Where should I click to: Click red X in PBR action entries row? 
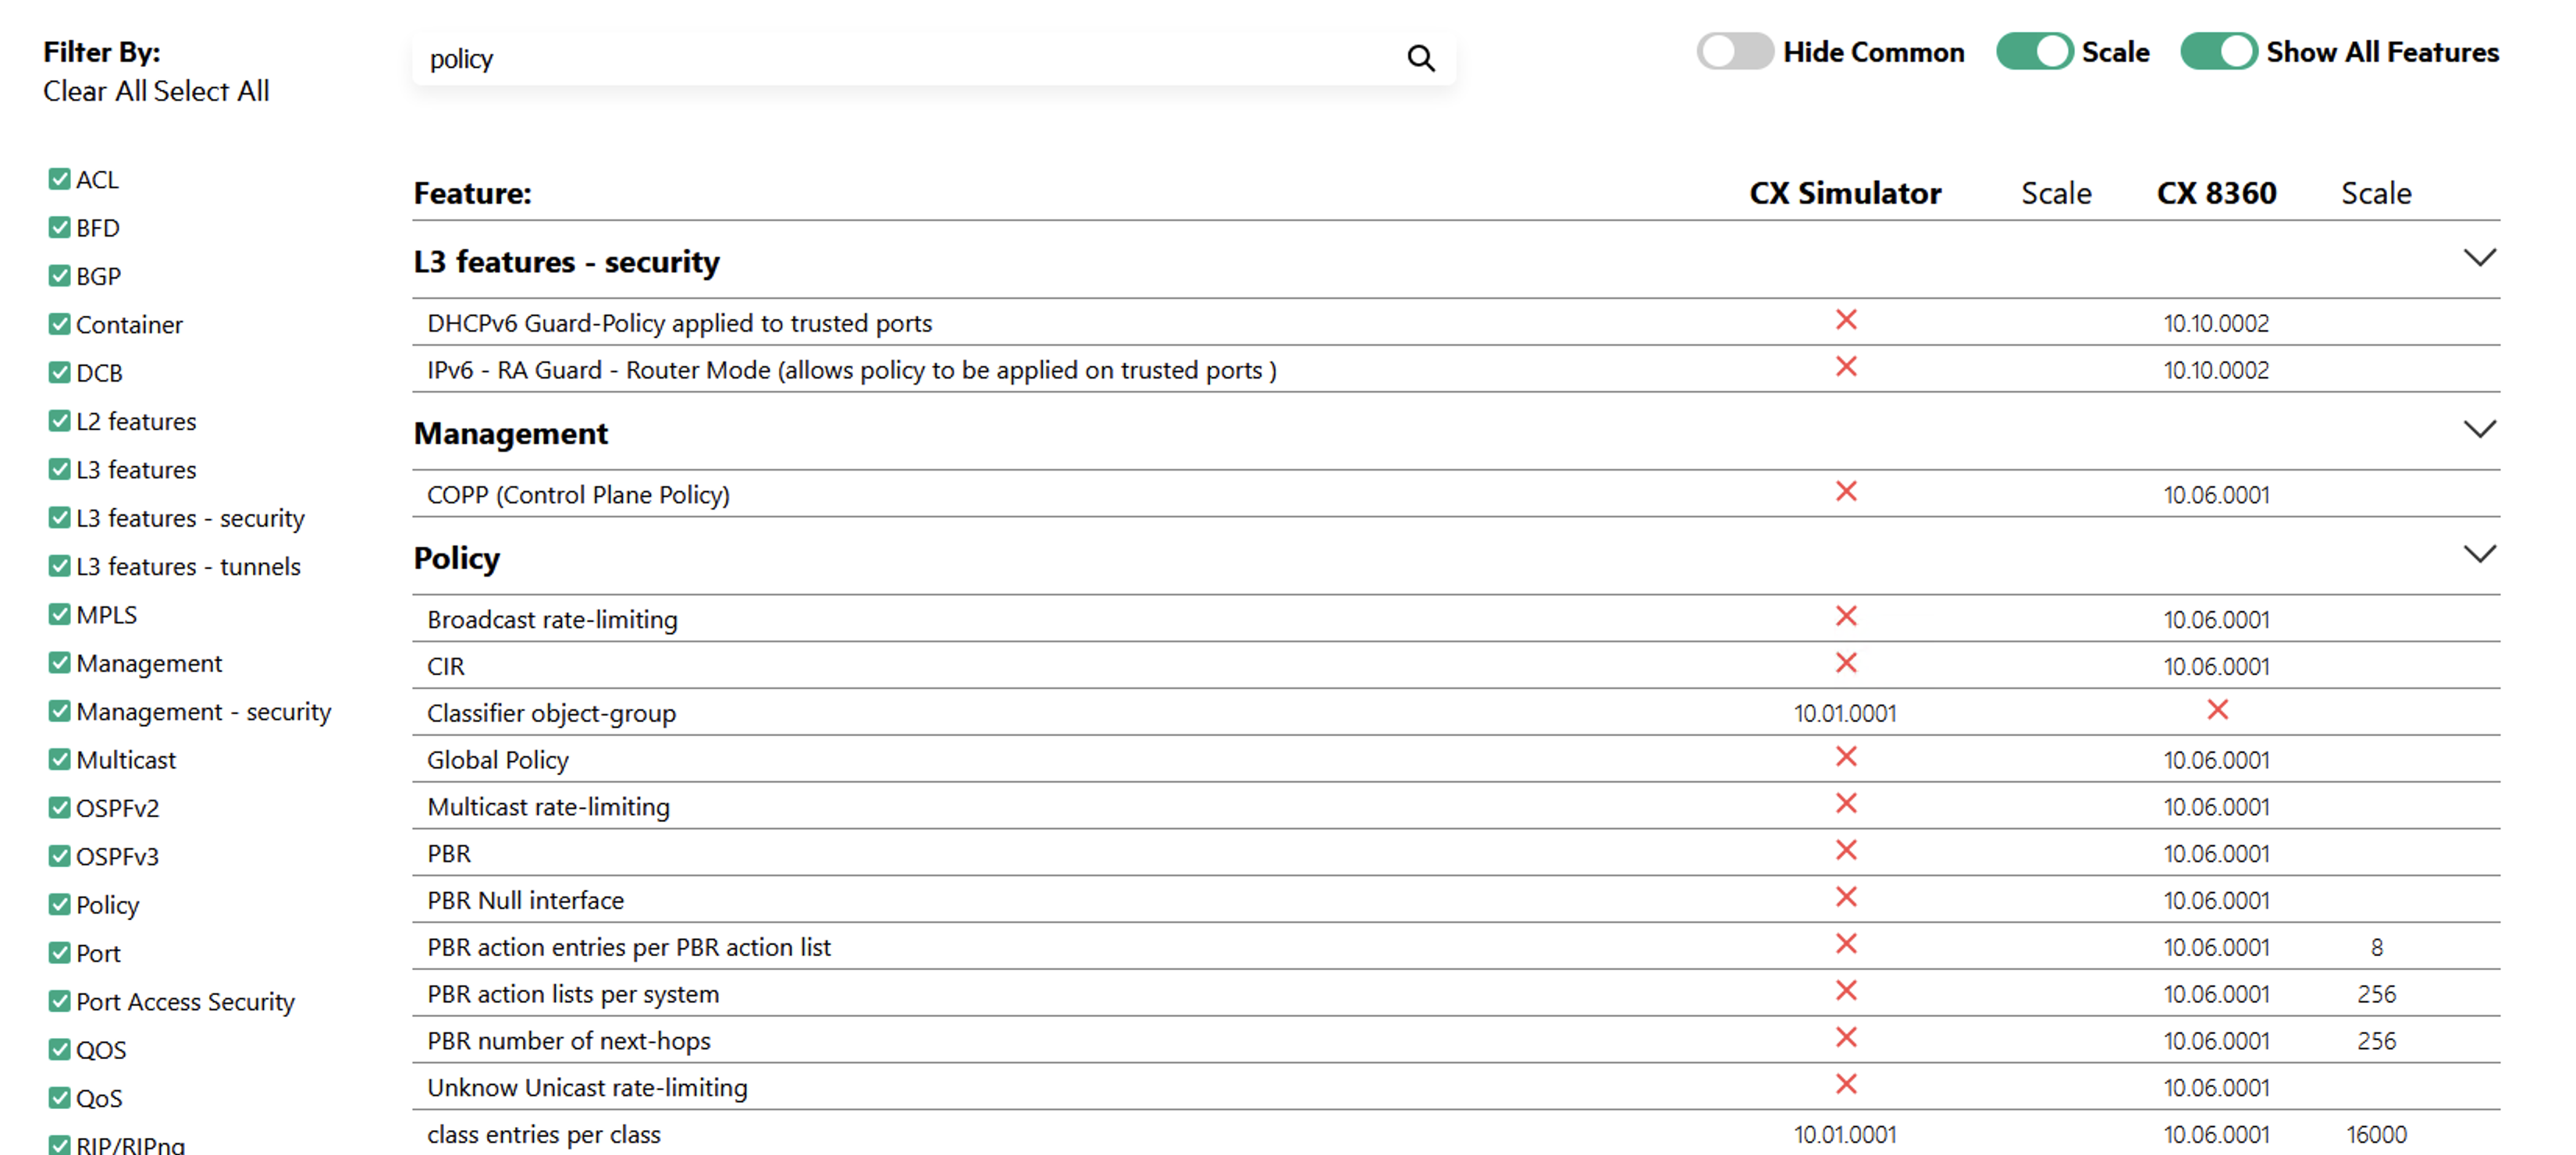click(1846, 944)
